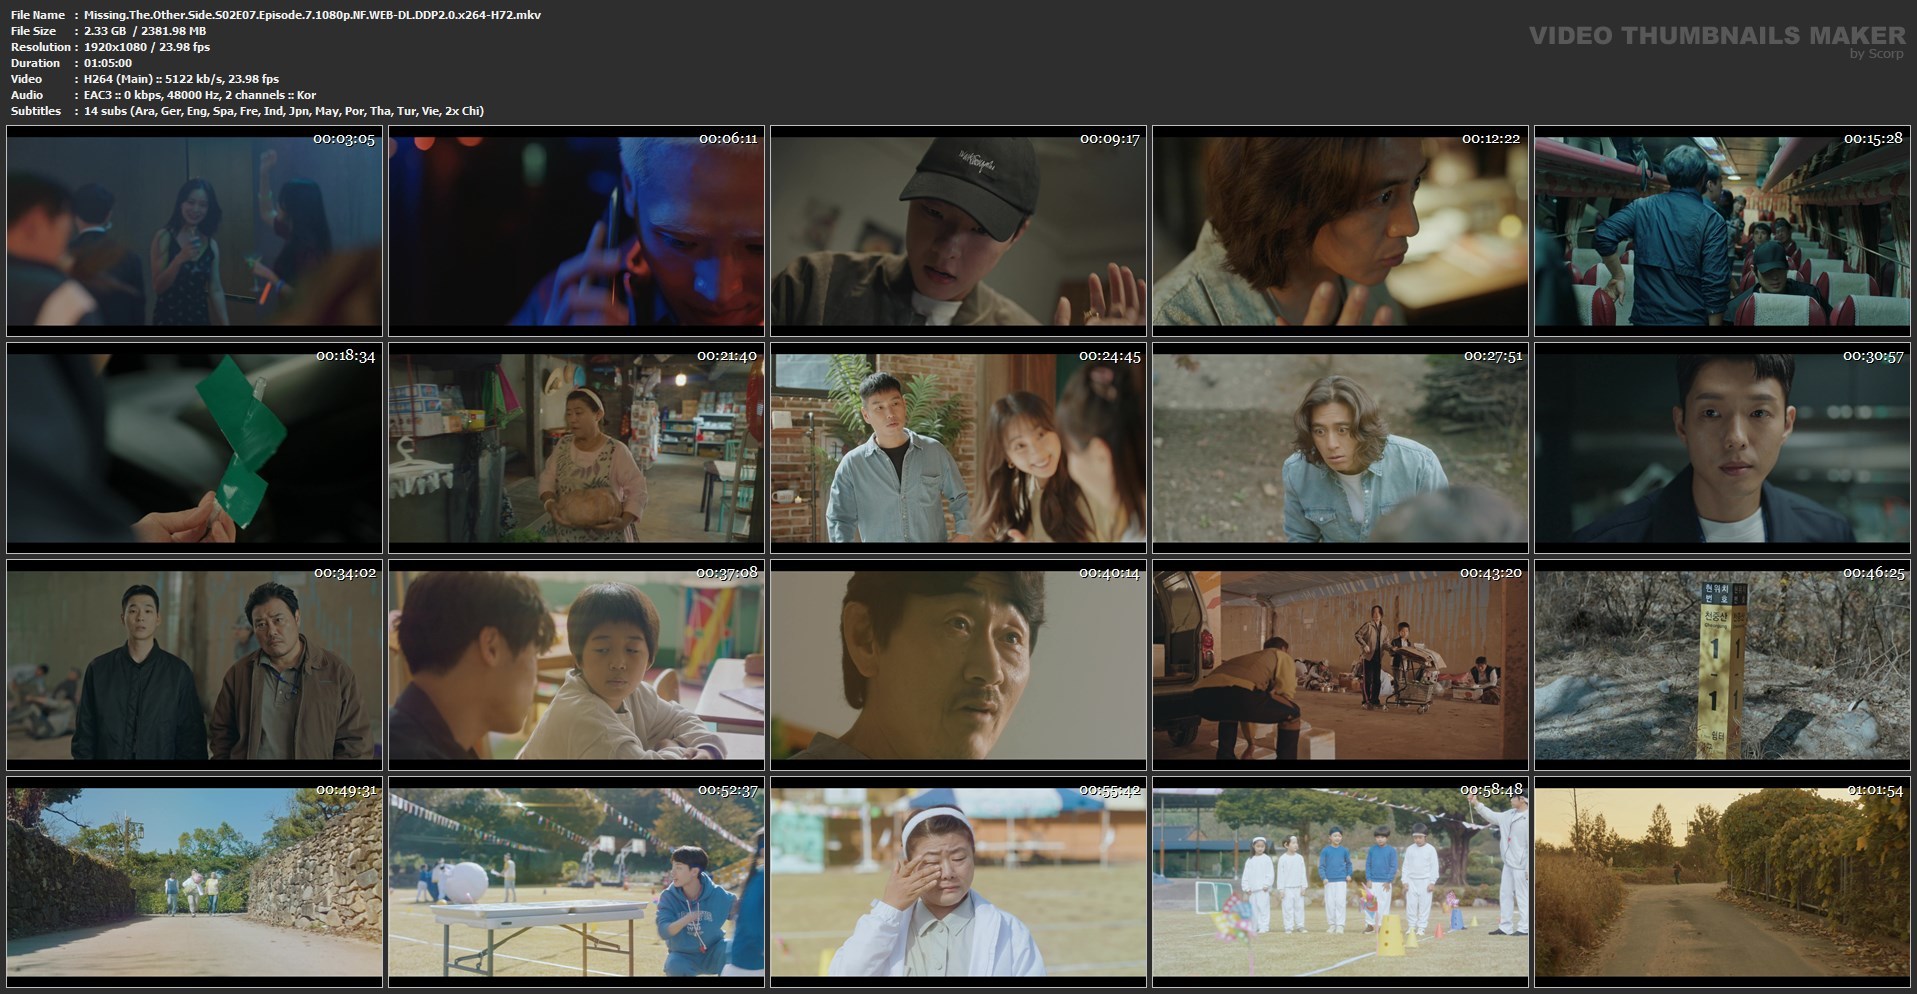
Task: Open the thumbnail at 00:24:45
Action: (x=958, y=448)
